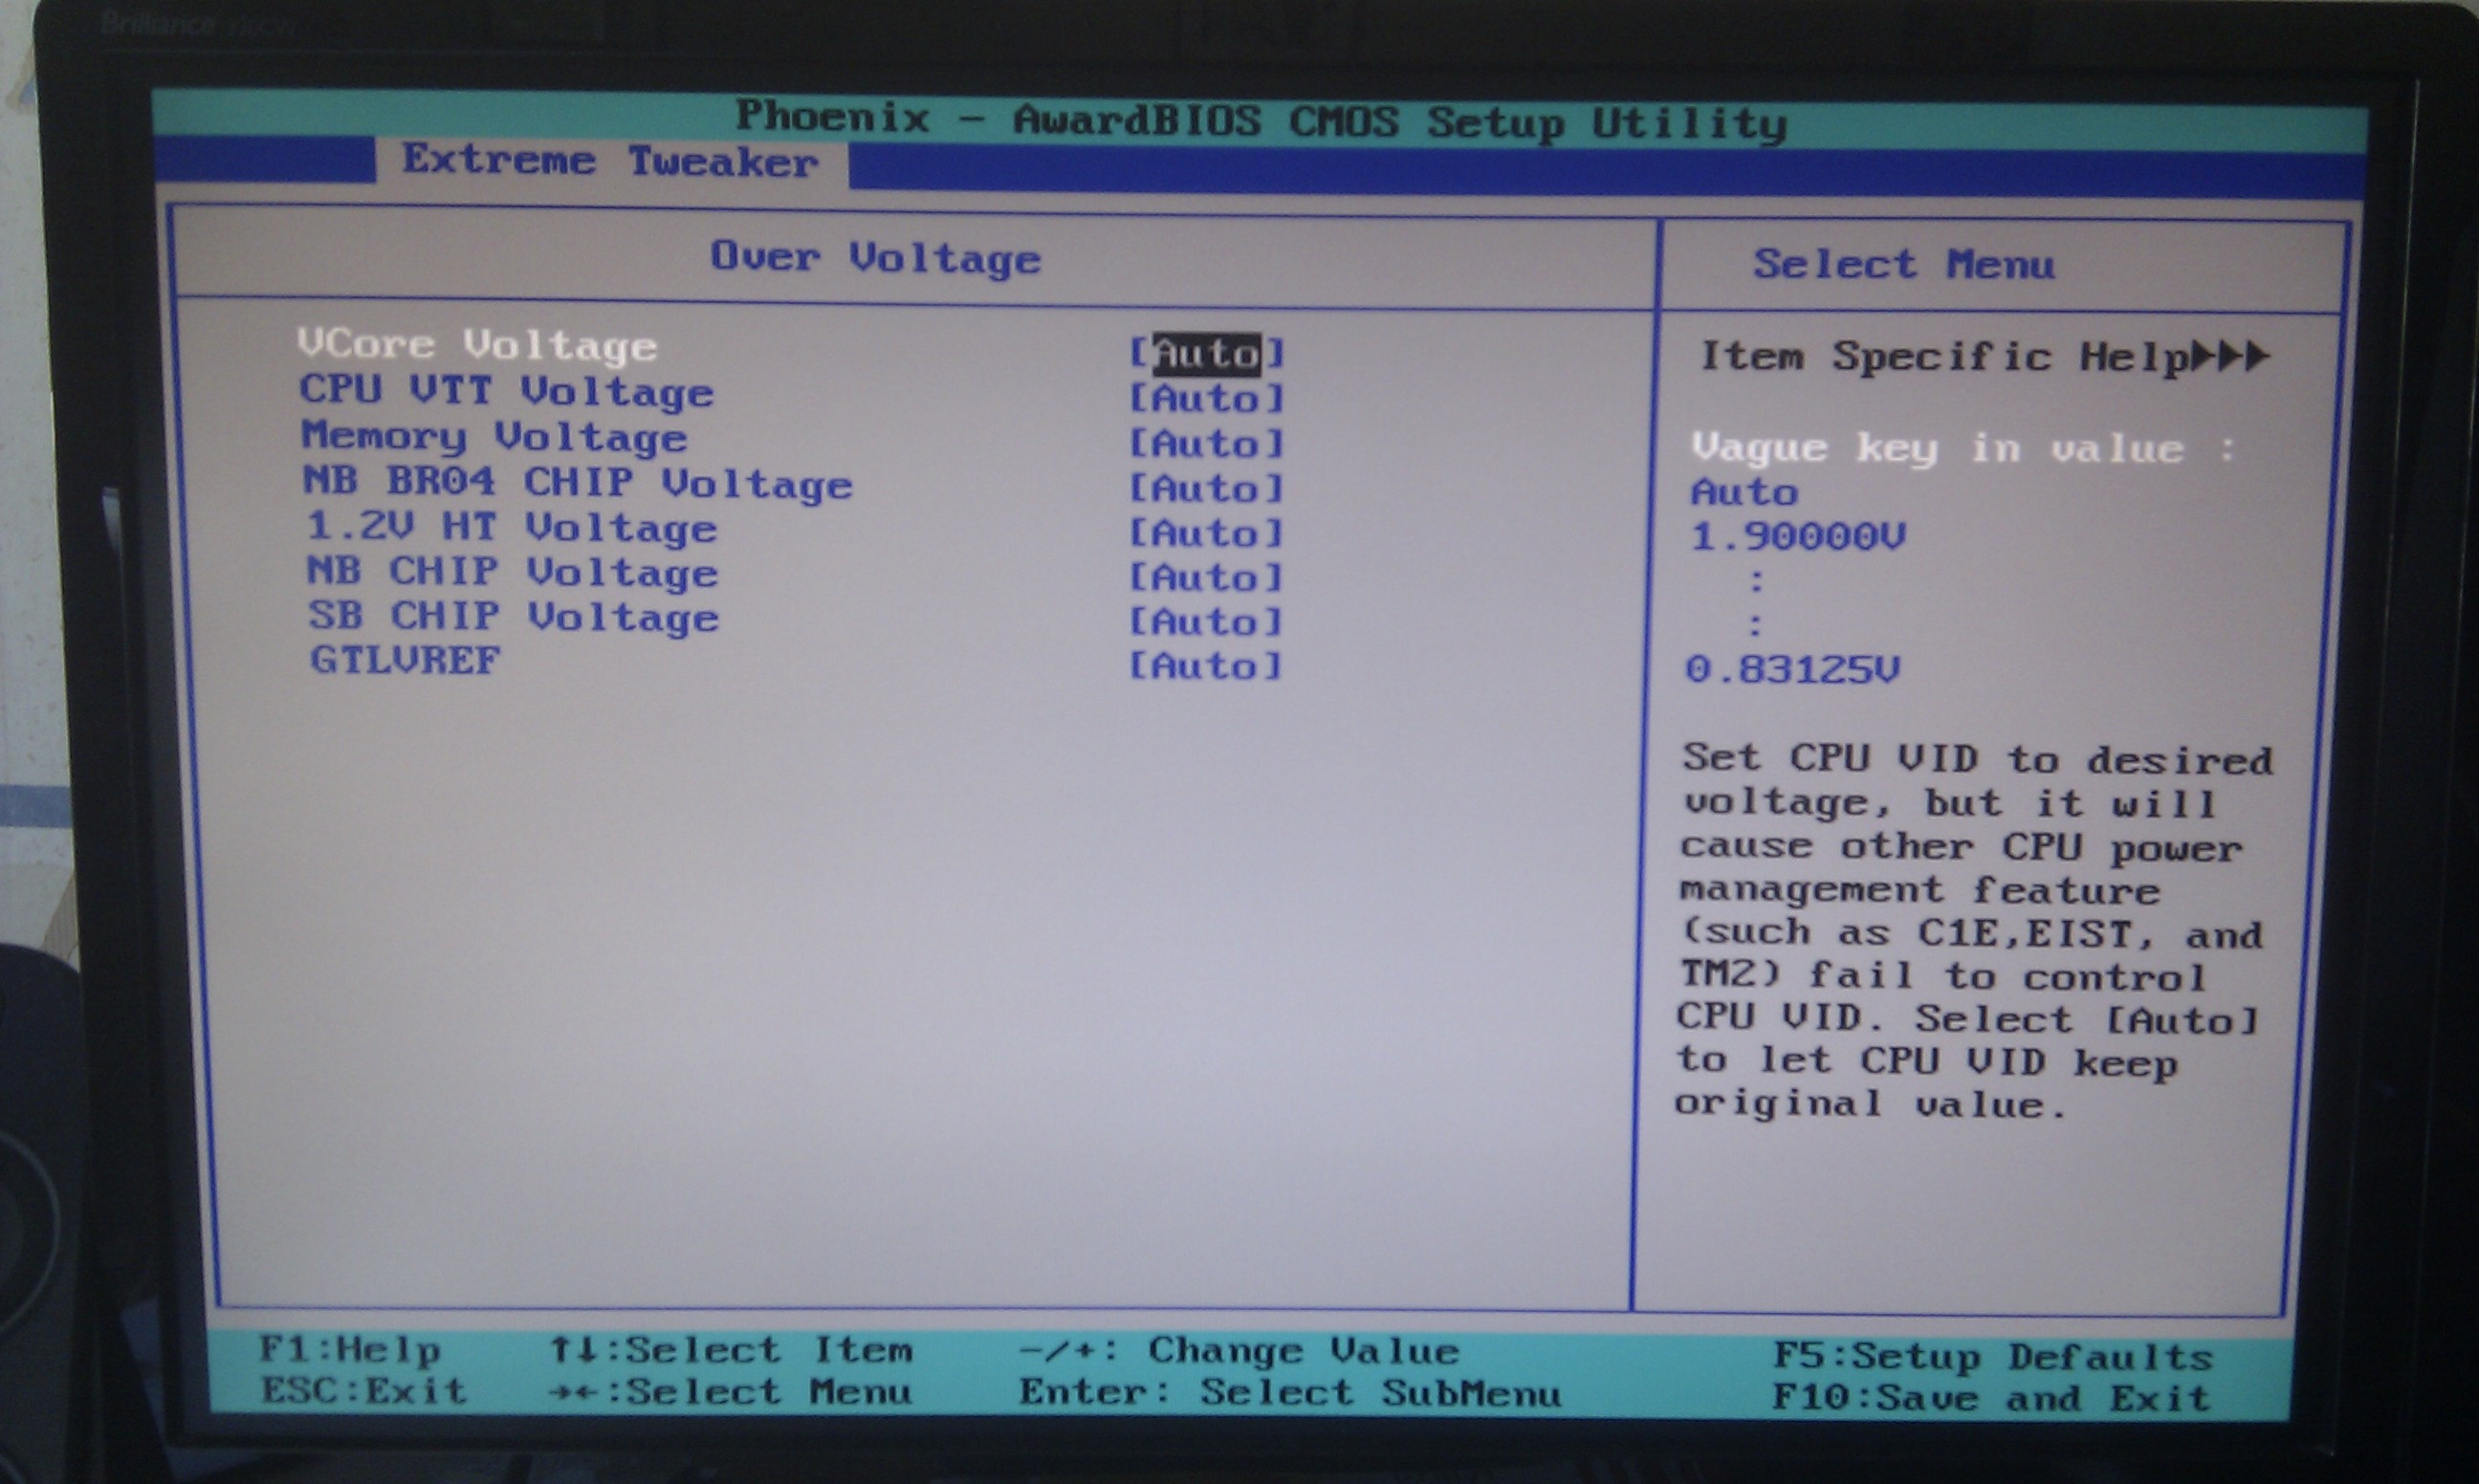Change NB BR04 CHIP Voltage value
Screen dimensions: 2479x1484
1206,488
